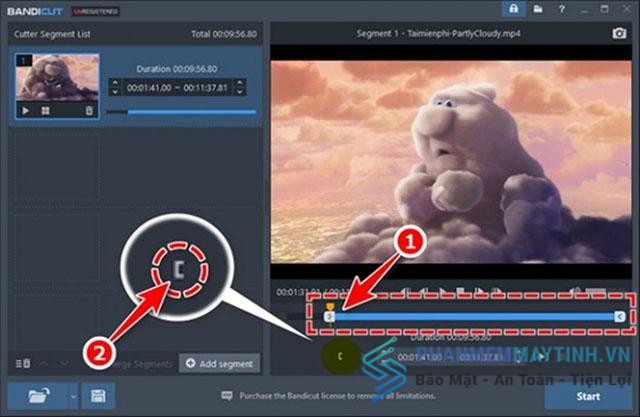
Task: Open a file with the folder button
Action: click(x=38, y=396)
